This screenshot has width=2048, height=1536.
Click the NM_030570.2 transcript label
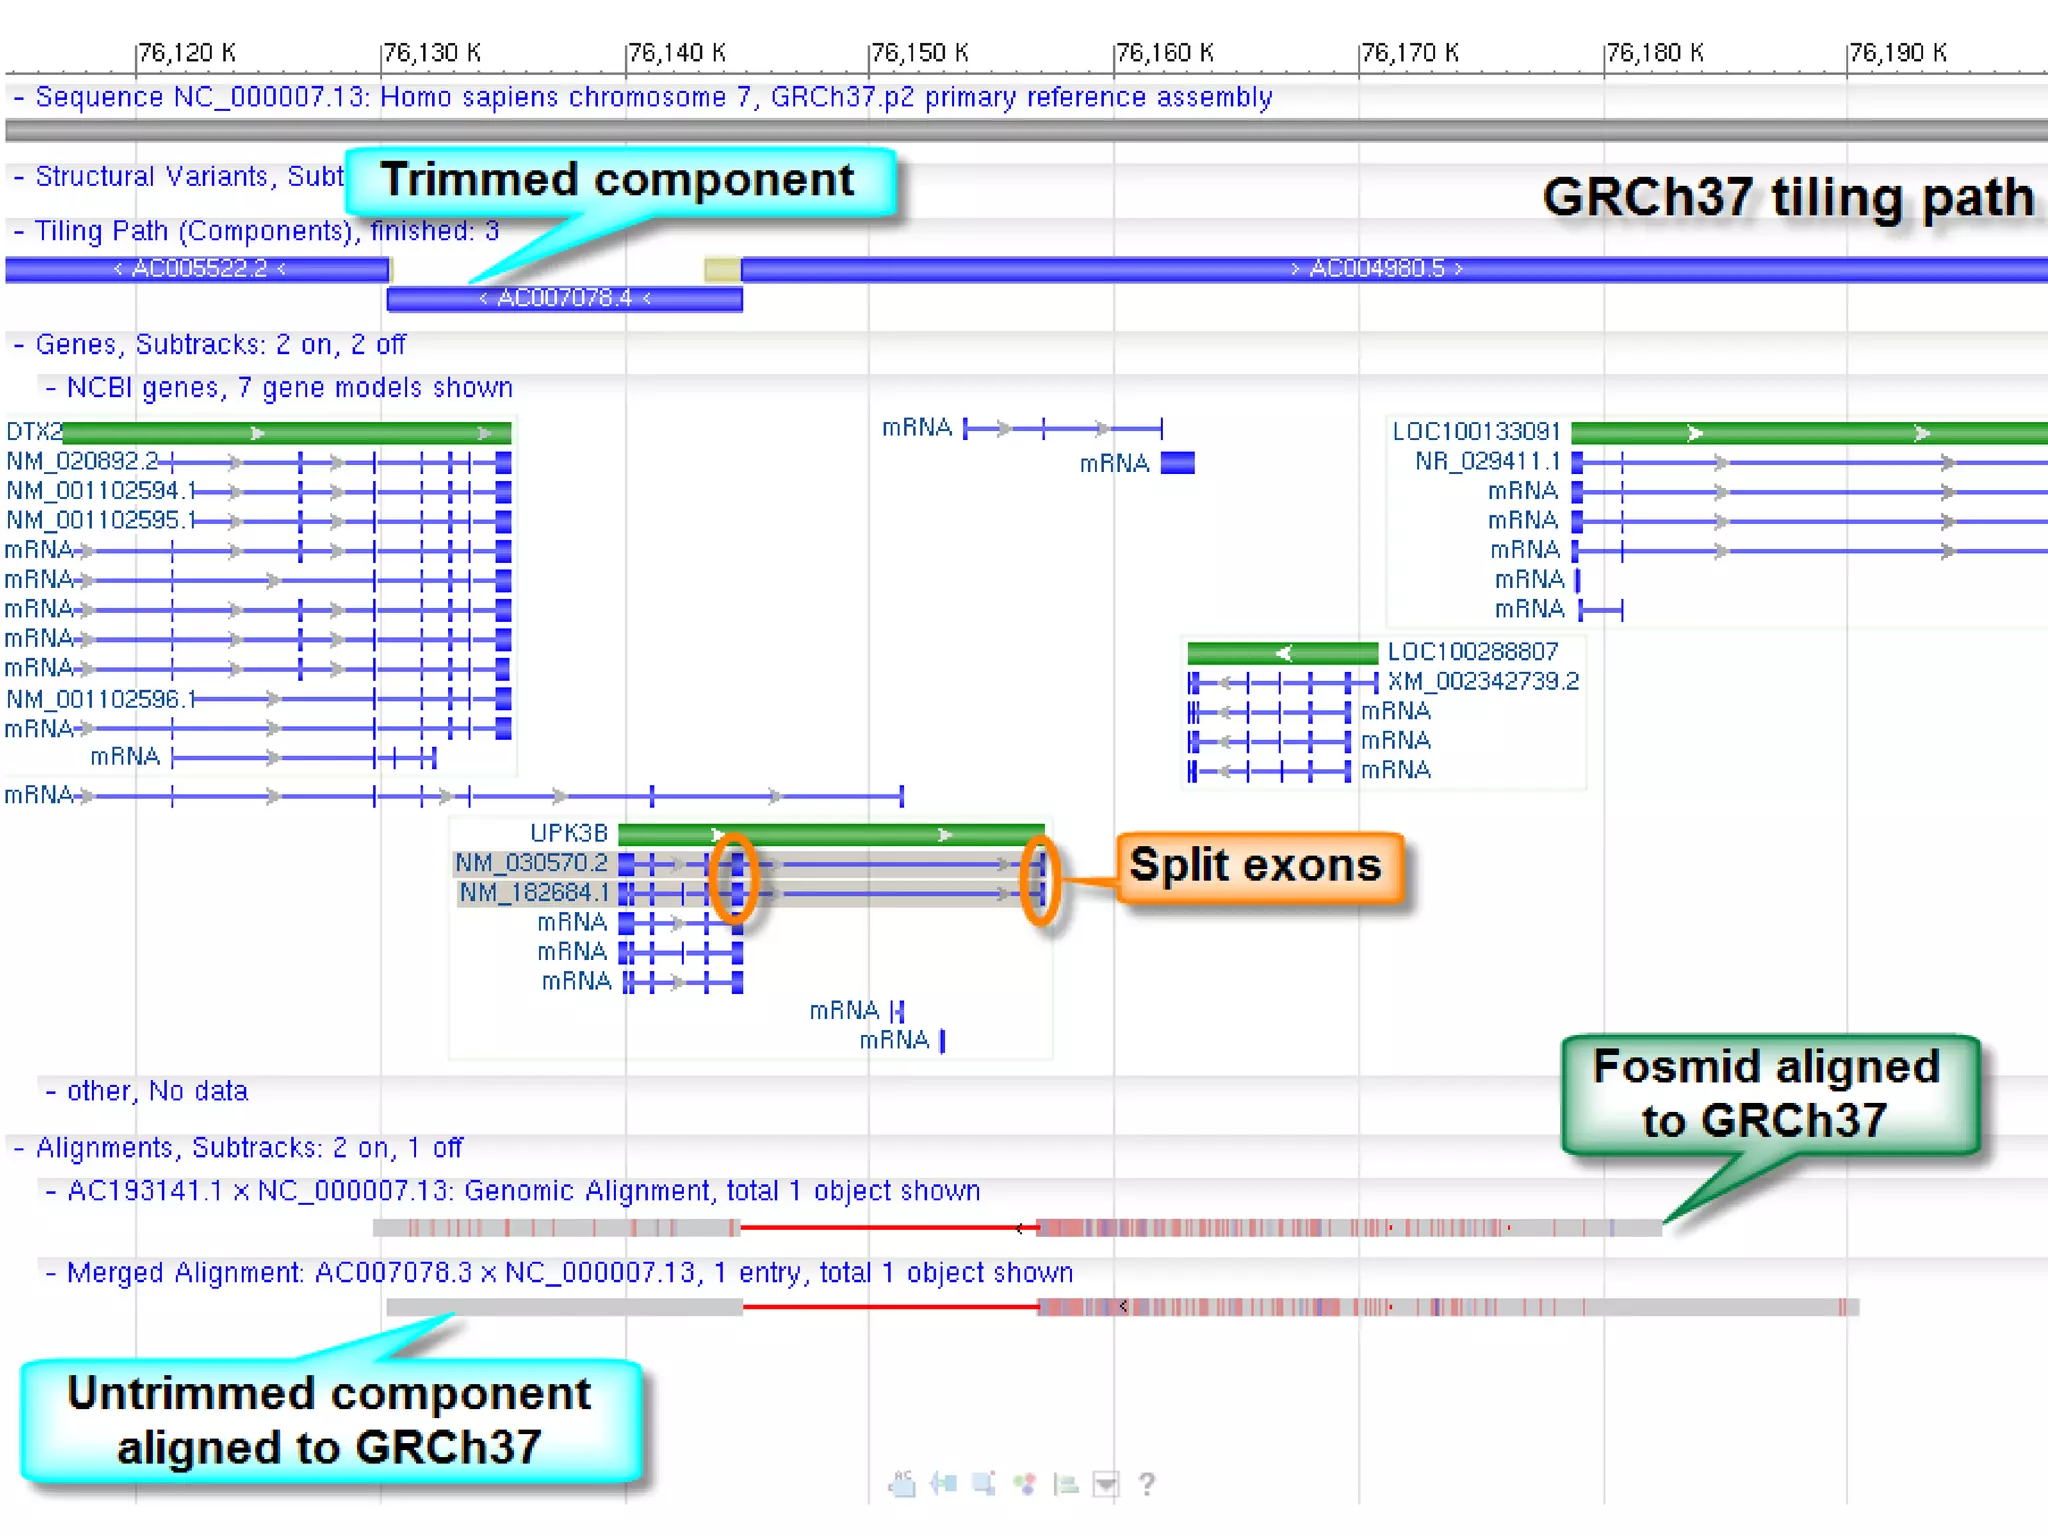[531, 863]
